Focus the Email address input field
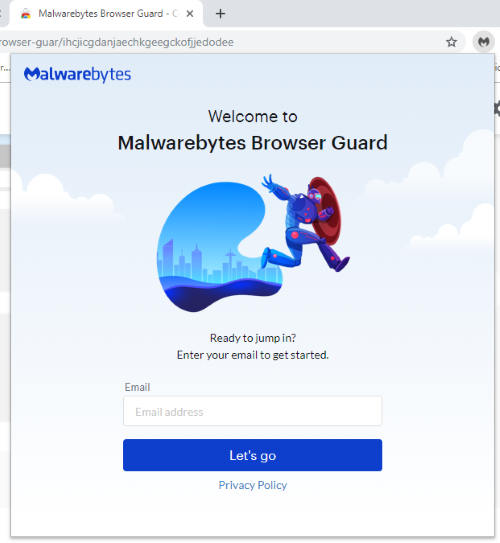500x543 pixels. [x=252, y=411]
